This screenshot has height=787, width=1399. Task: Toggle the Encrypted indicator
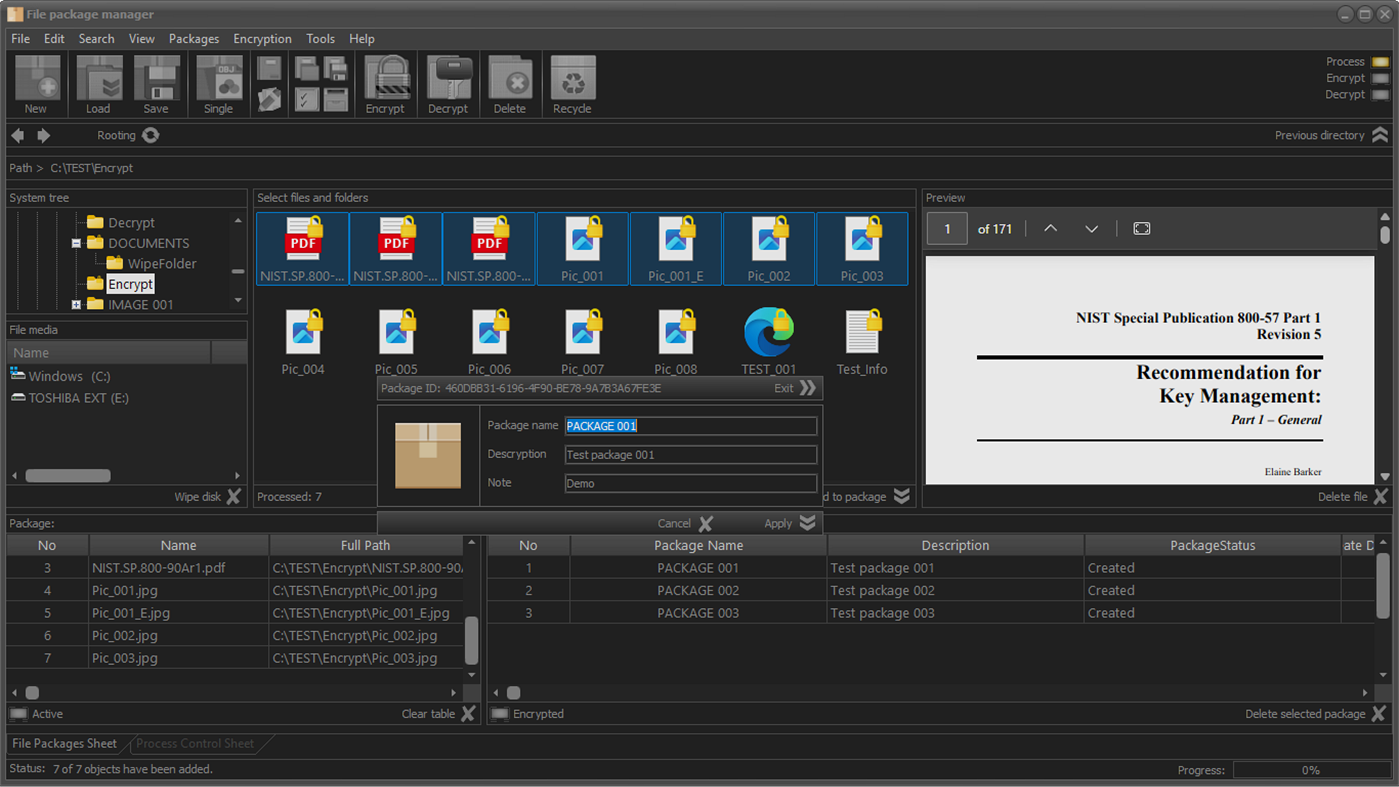(499, 713)
